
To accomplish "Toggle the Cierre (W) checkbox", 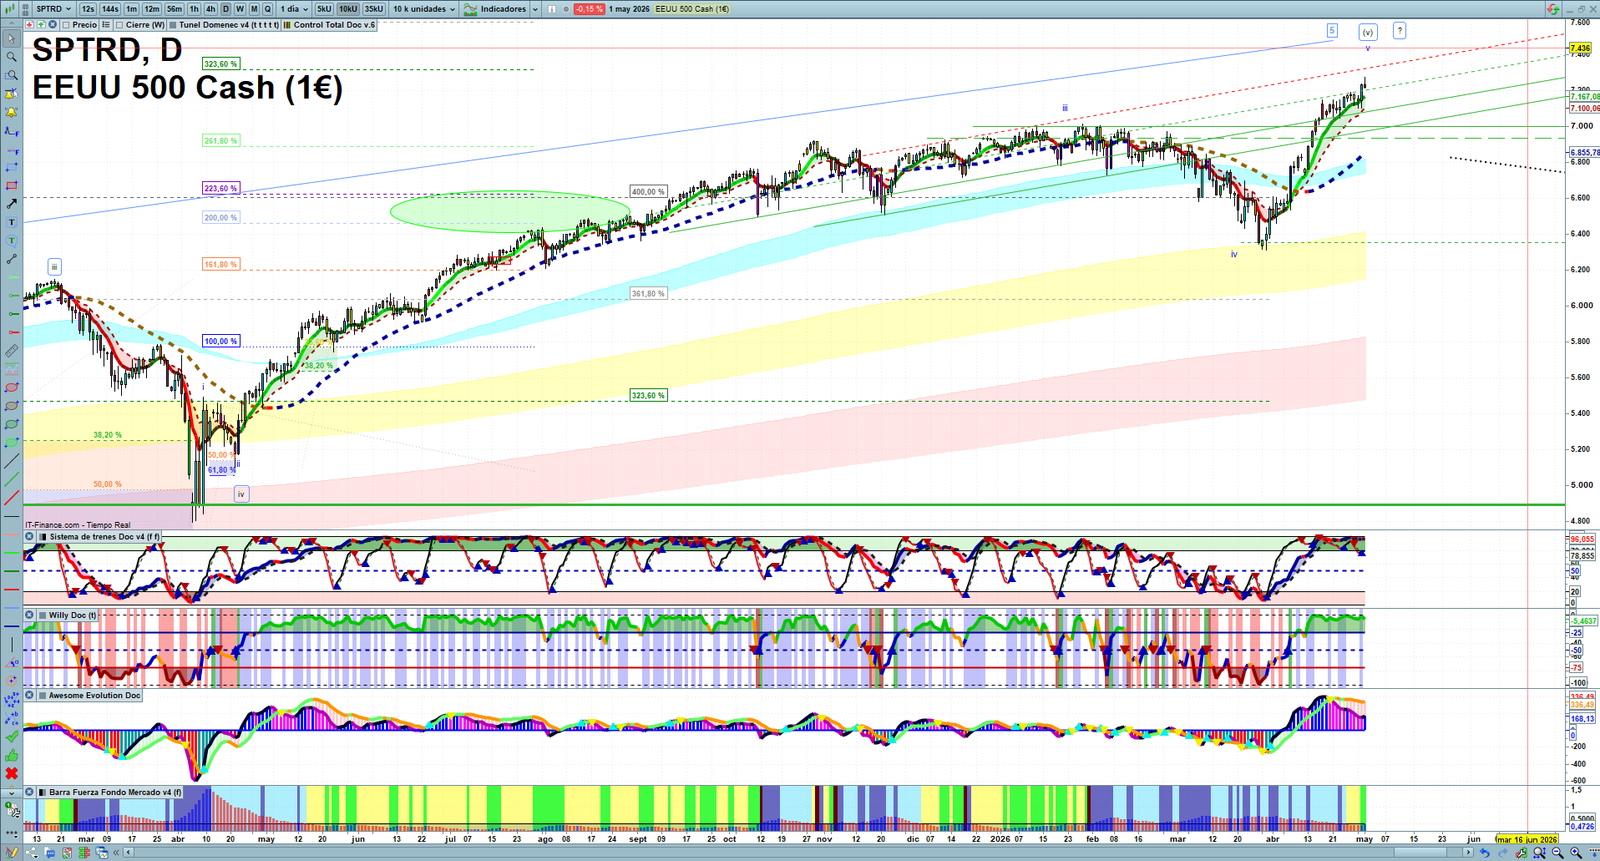I will [x=120, y=25].
